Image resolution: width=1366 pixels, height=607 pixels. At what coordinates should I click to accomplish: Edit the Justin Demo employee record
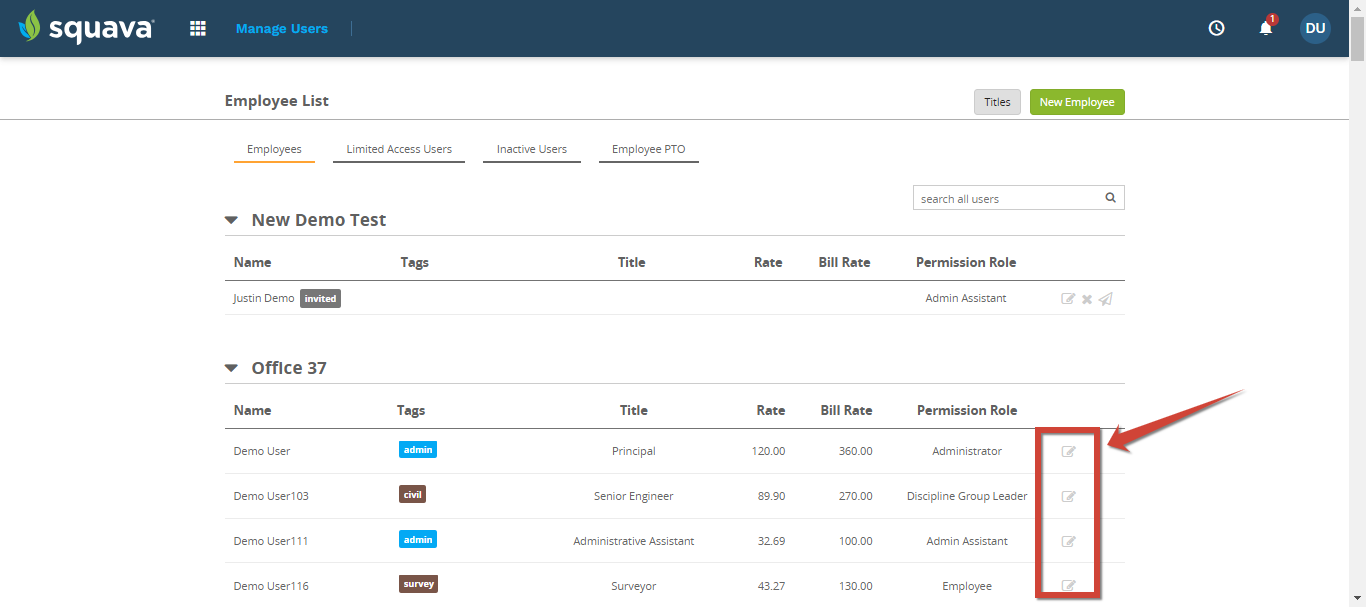[x=1068, y=299]
